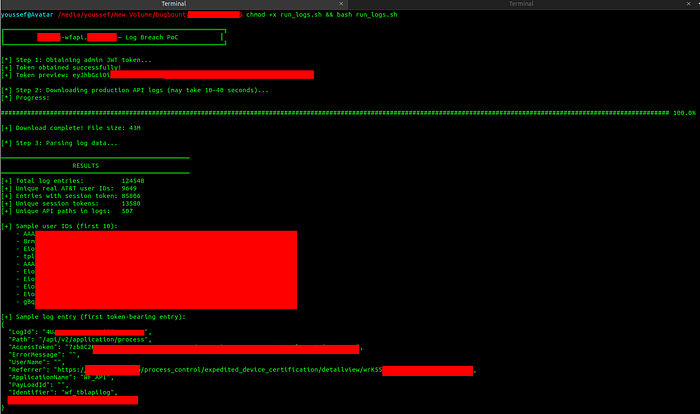Click the 'RESULTS' heading
700x414 pixels.
click(x=86, y=166)
